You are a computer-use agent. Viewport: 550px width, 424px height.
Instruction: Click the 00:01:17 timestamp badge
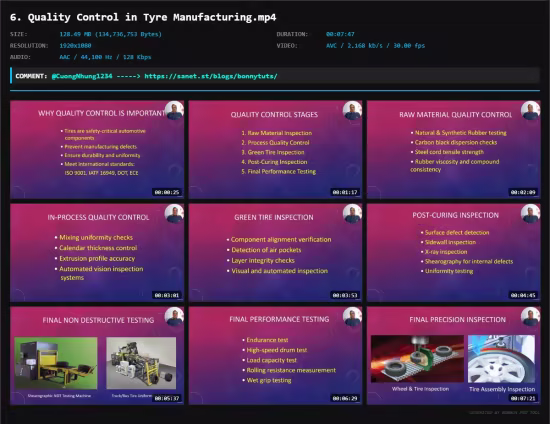(x=345, y=192)
